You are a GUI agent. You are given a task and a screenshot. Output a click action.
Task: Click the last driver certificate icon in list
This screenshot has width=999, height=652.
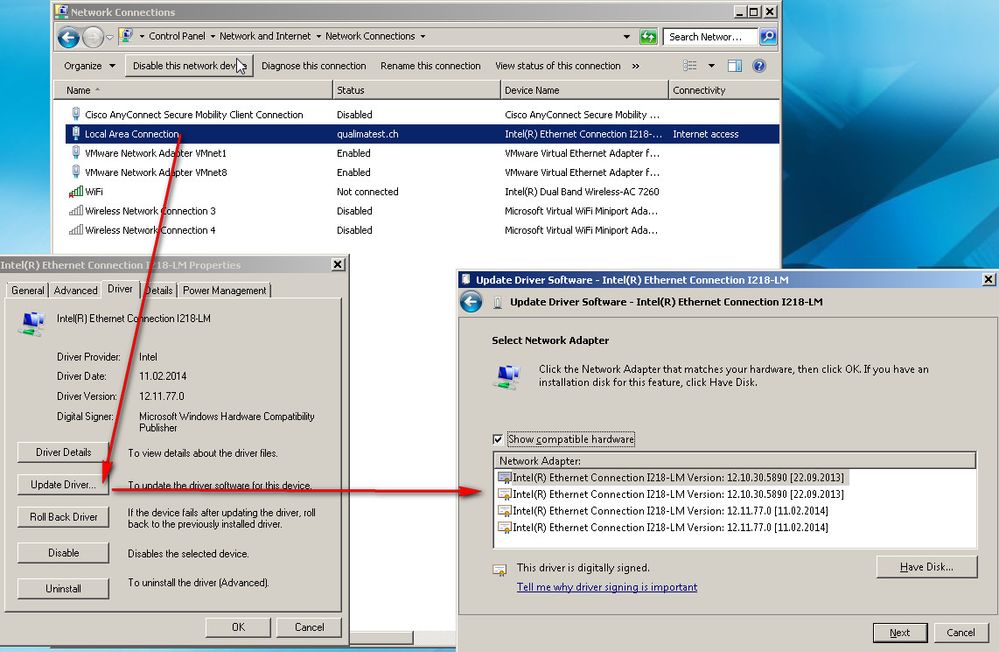[x=505, y=527]
